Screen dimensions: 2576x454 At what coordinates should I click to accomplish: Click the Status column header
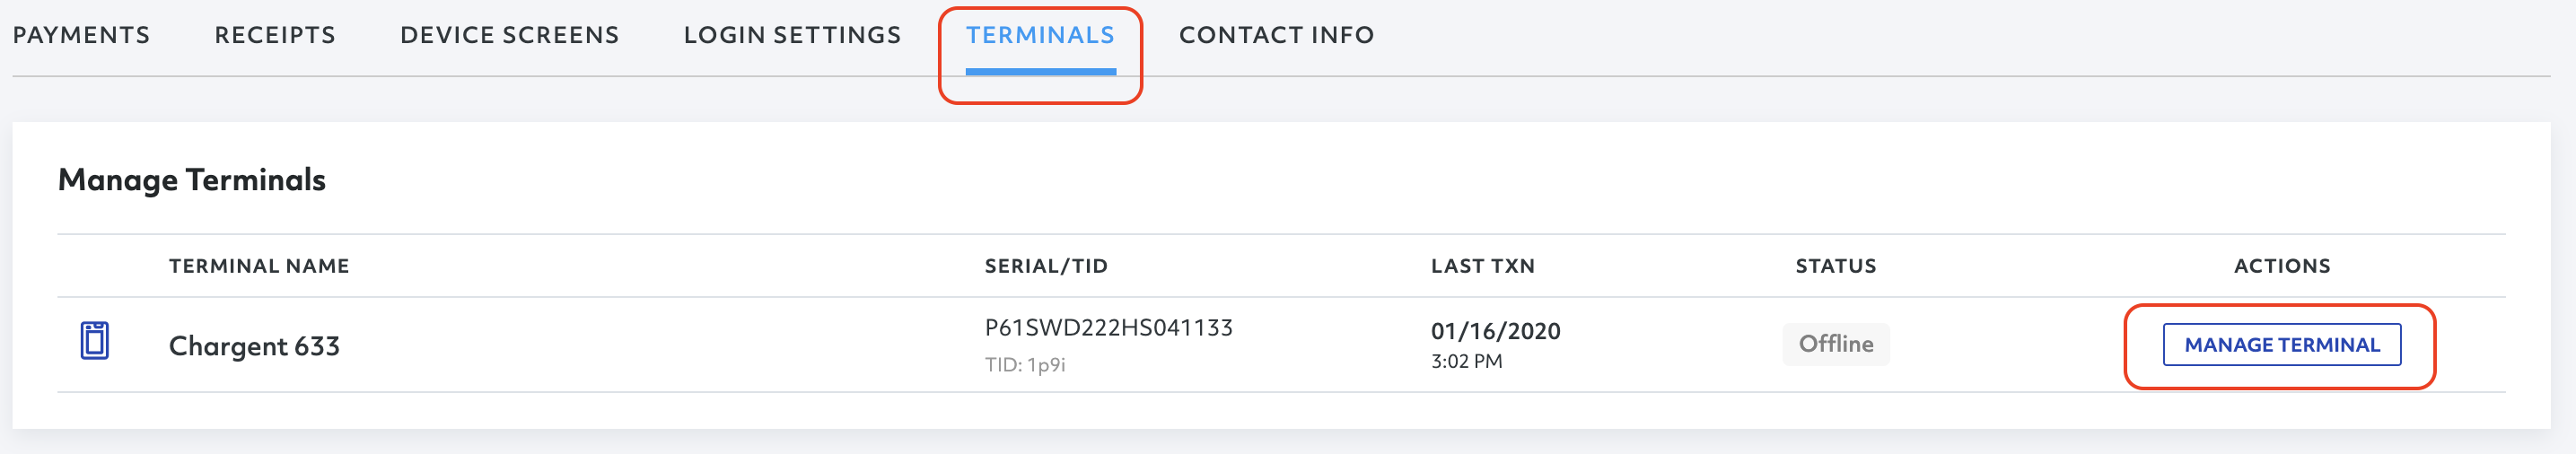[x=1835, y=266]
